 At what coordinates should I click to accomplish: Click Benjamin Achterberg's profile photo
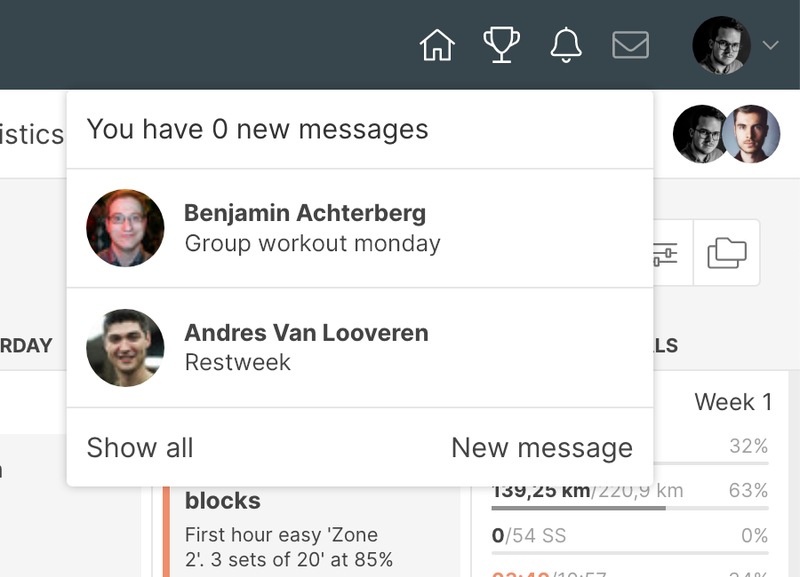pos(125,227)
